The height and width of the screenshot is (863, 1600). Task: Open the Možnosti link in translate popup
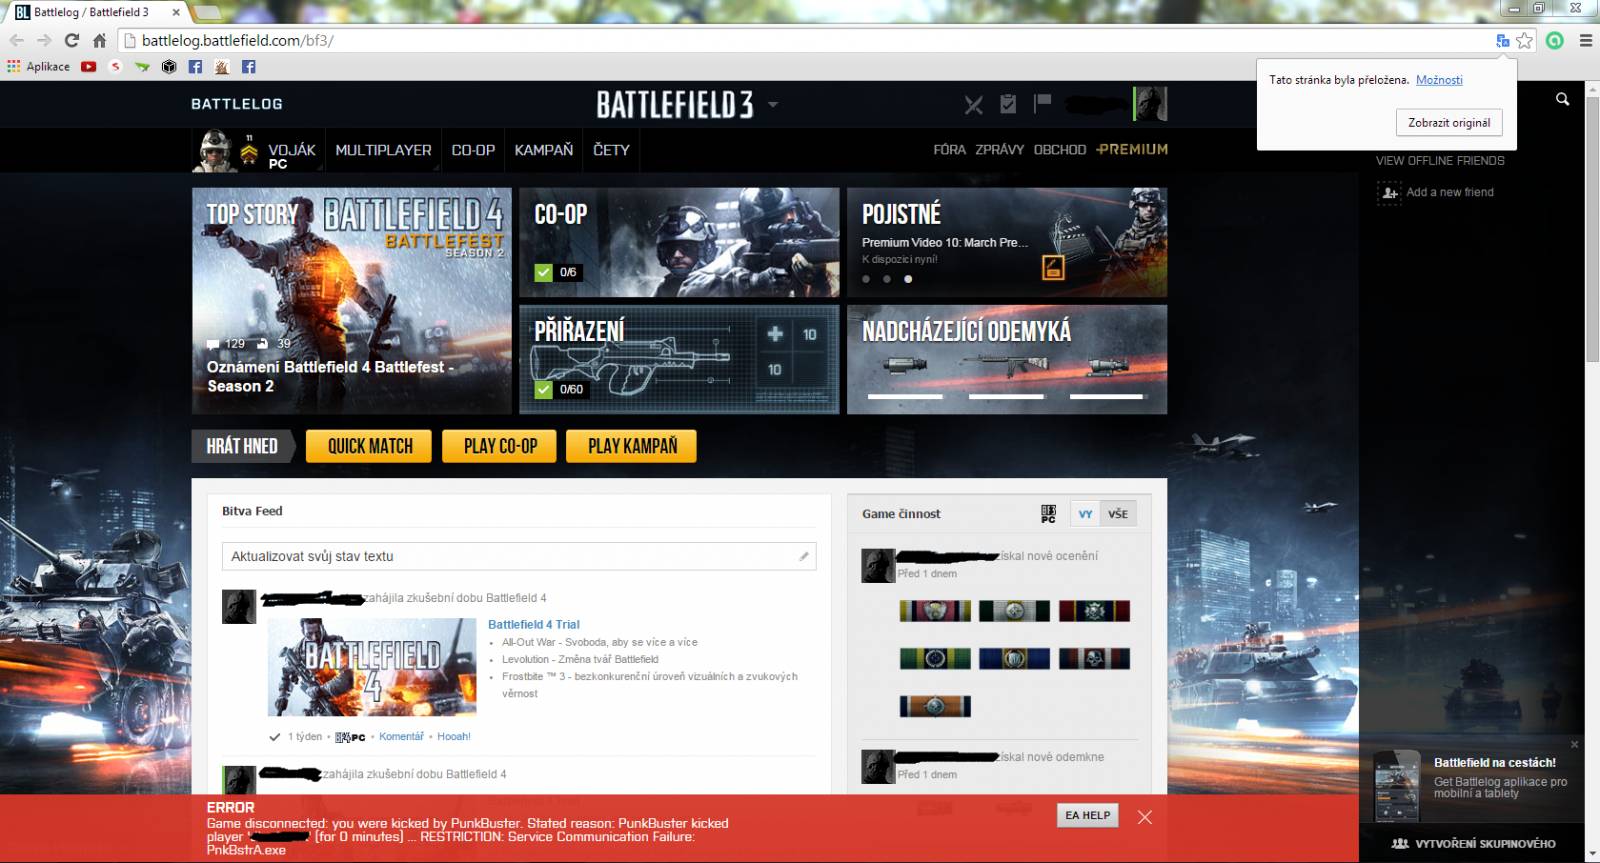(1439, 80)
